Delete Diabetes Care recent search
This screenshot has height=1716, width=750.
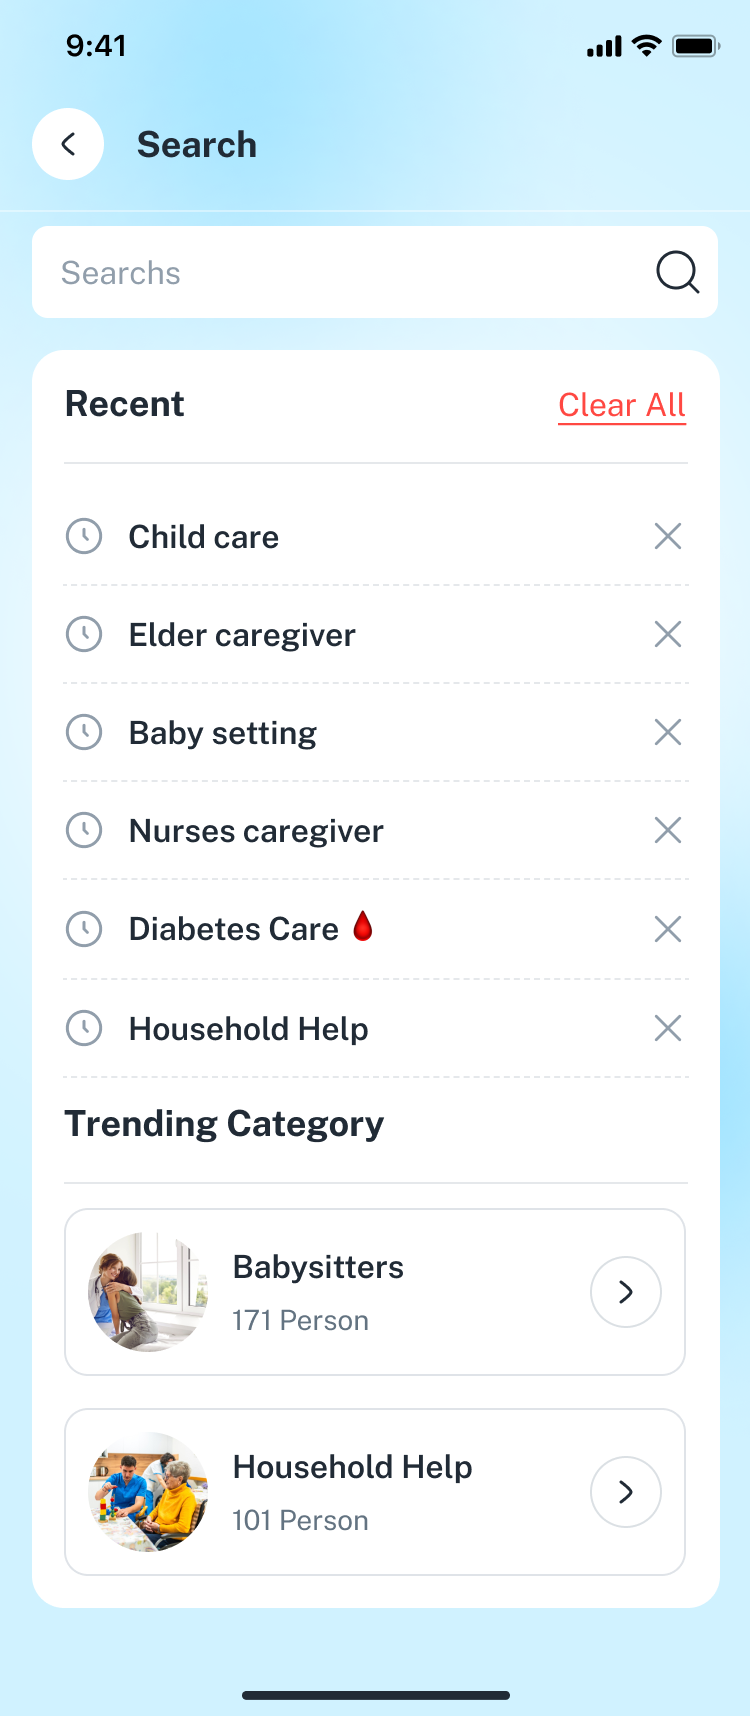pyautogui.click(x=667, y=929)
